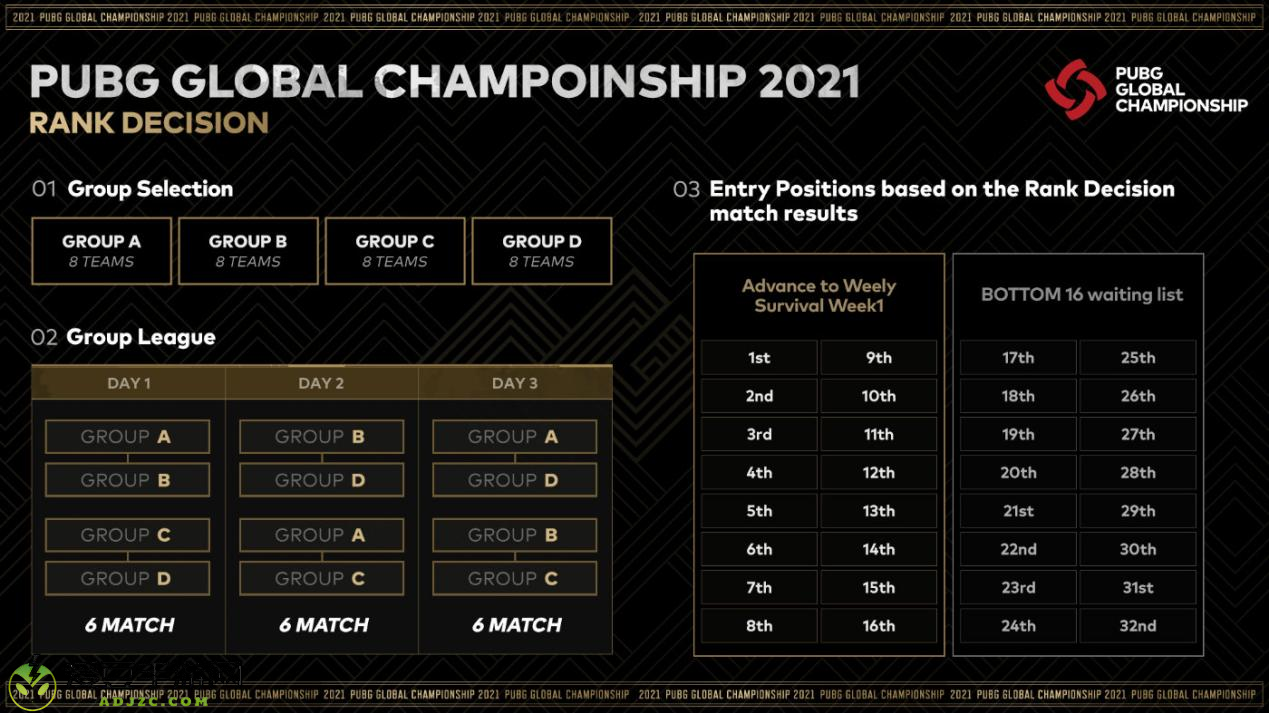Select the 9th rank cell
1269x713 pixels.
point(879,358)
